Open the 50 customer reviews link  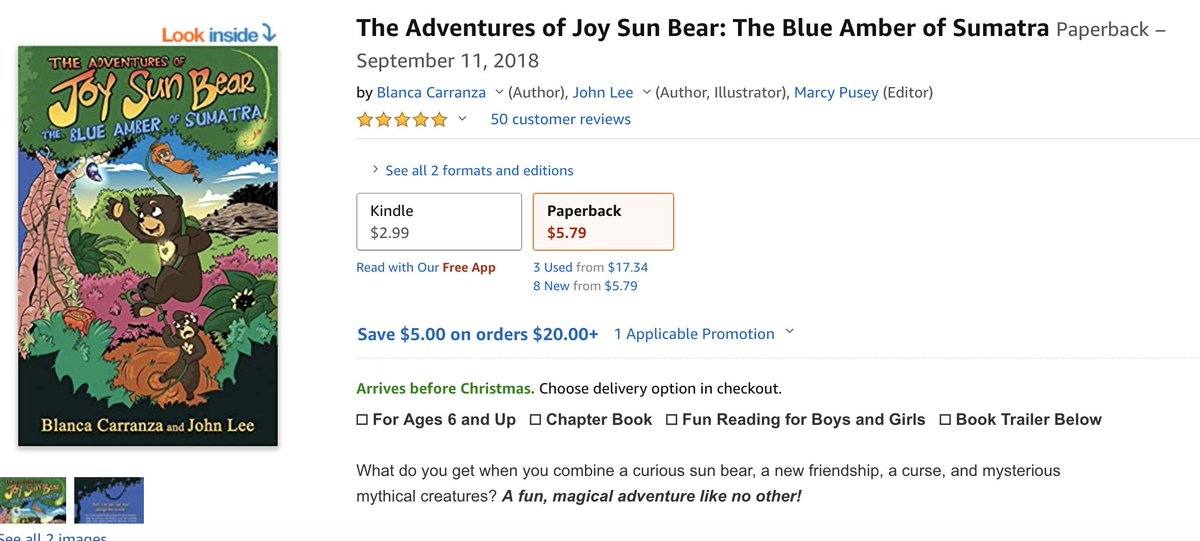pos(560,119)
